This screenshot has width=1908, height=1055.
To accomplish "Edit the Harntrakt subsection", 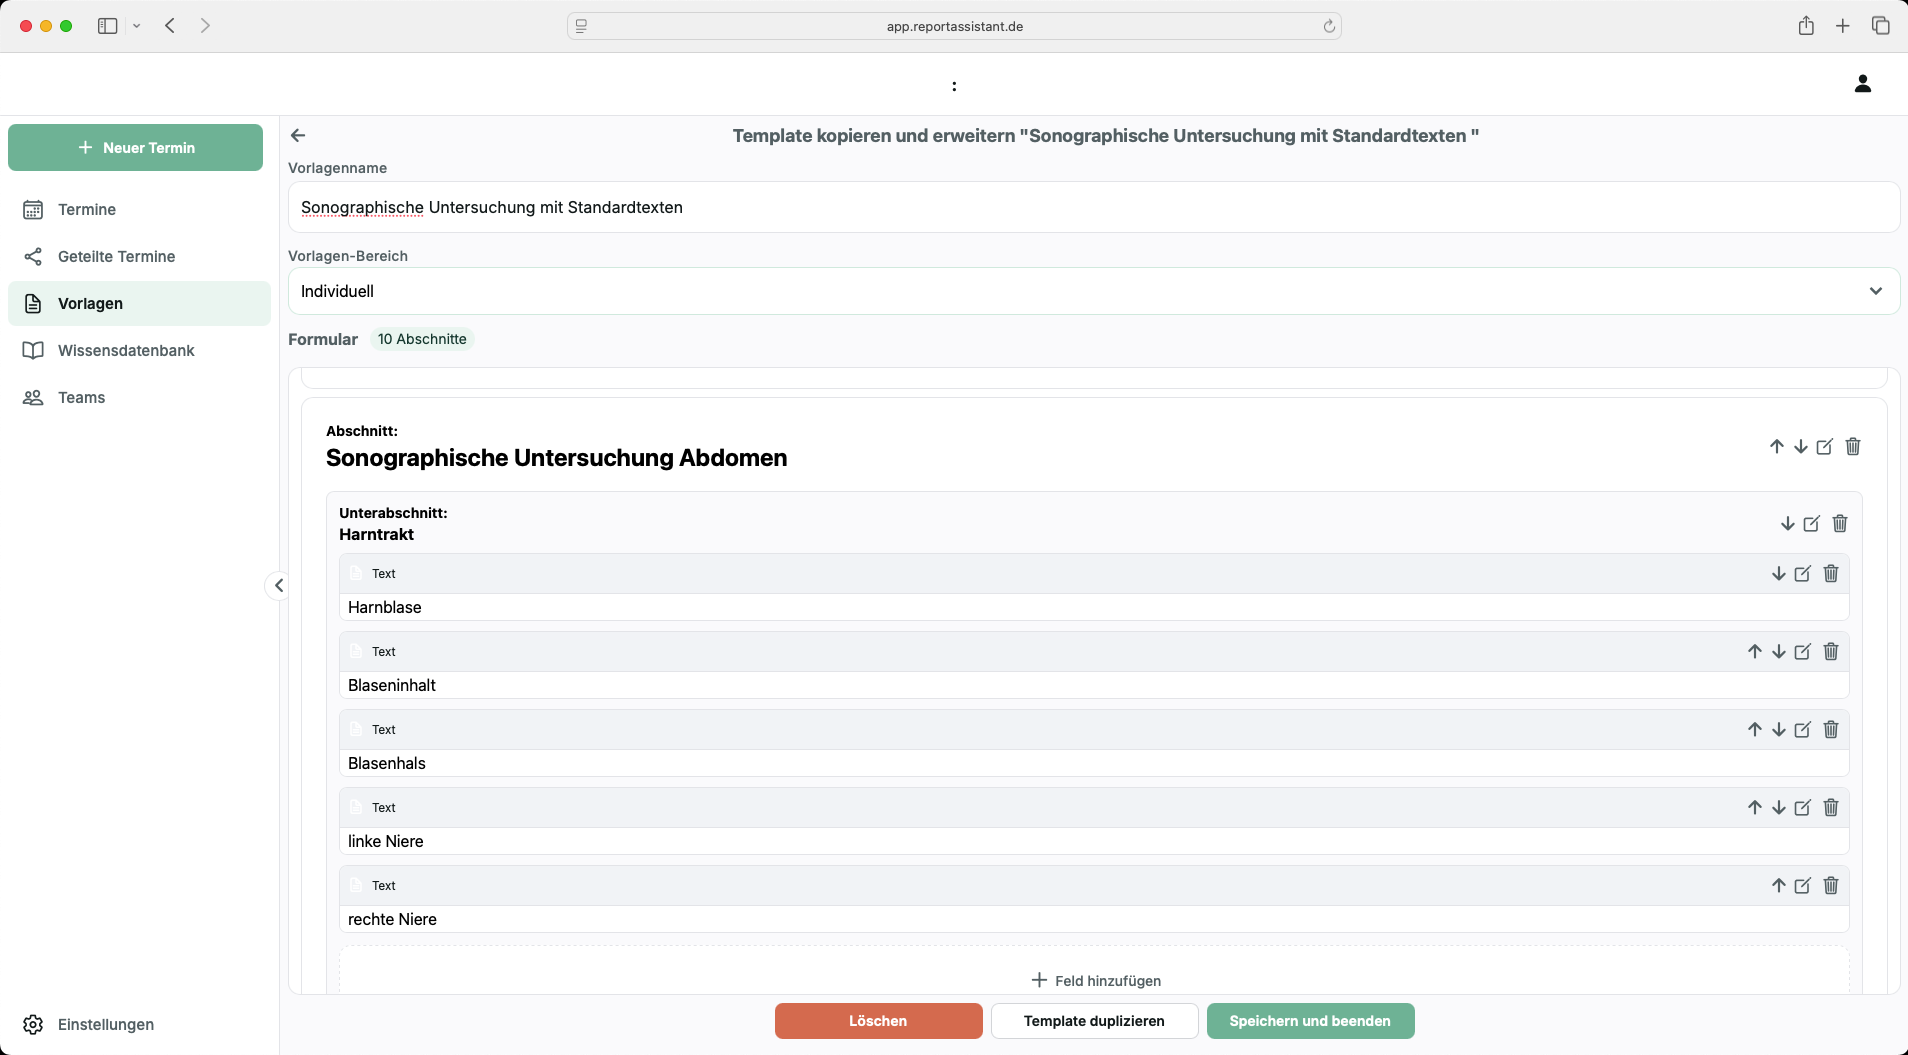I will [1812, 524].
